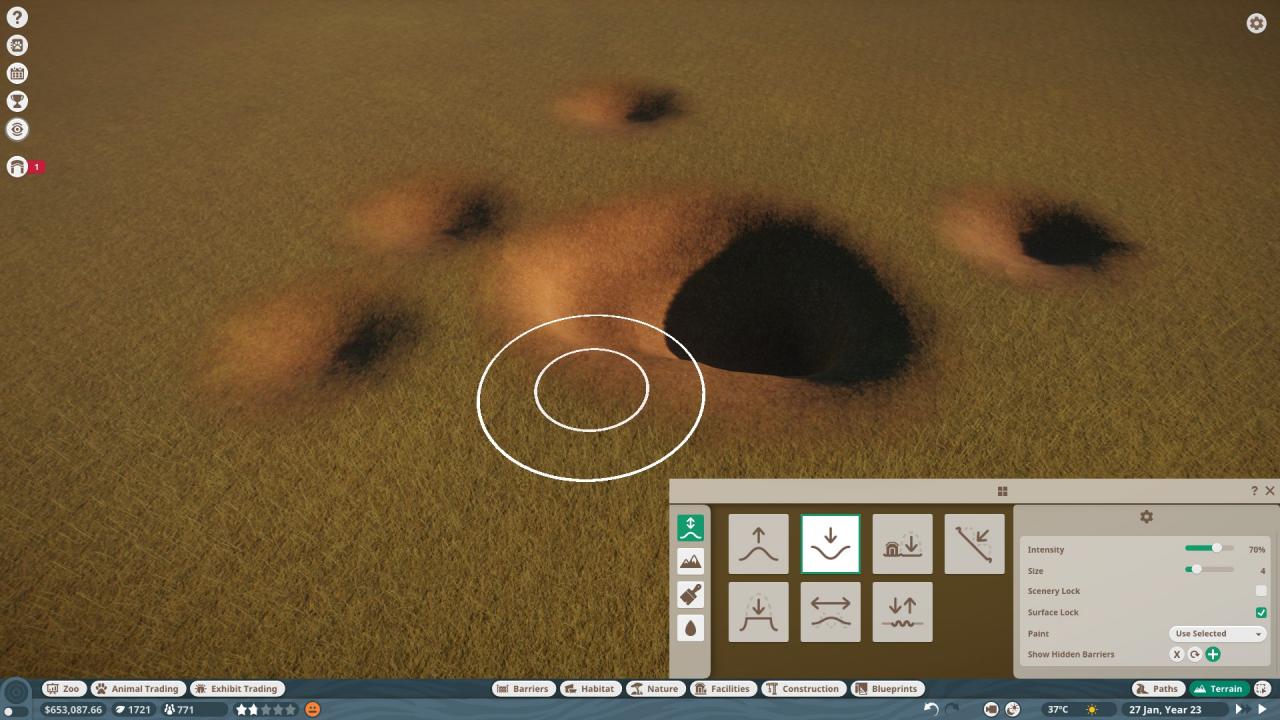Click the undo arrow in bottom bar

tap(931, 709)
